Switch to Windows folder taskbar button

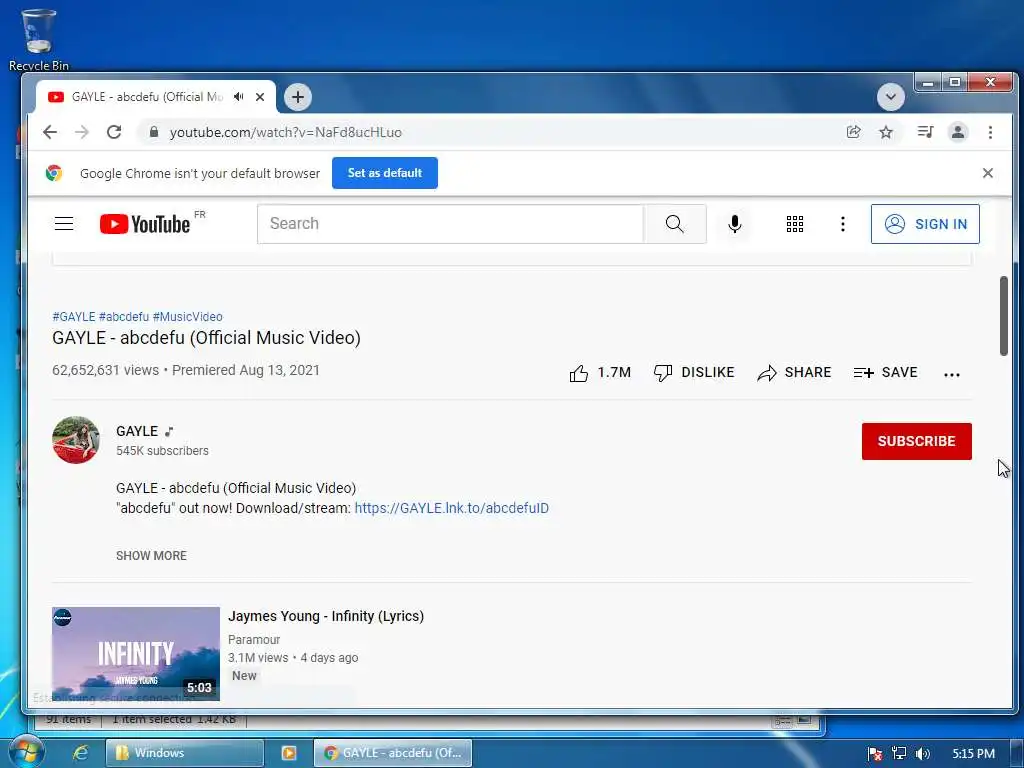tap(185, 753)
